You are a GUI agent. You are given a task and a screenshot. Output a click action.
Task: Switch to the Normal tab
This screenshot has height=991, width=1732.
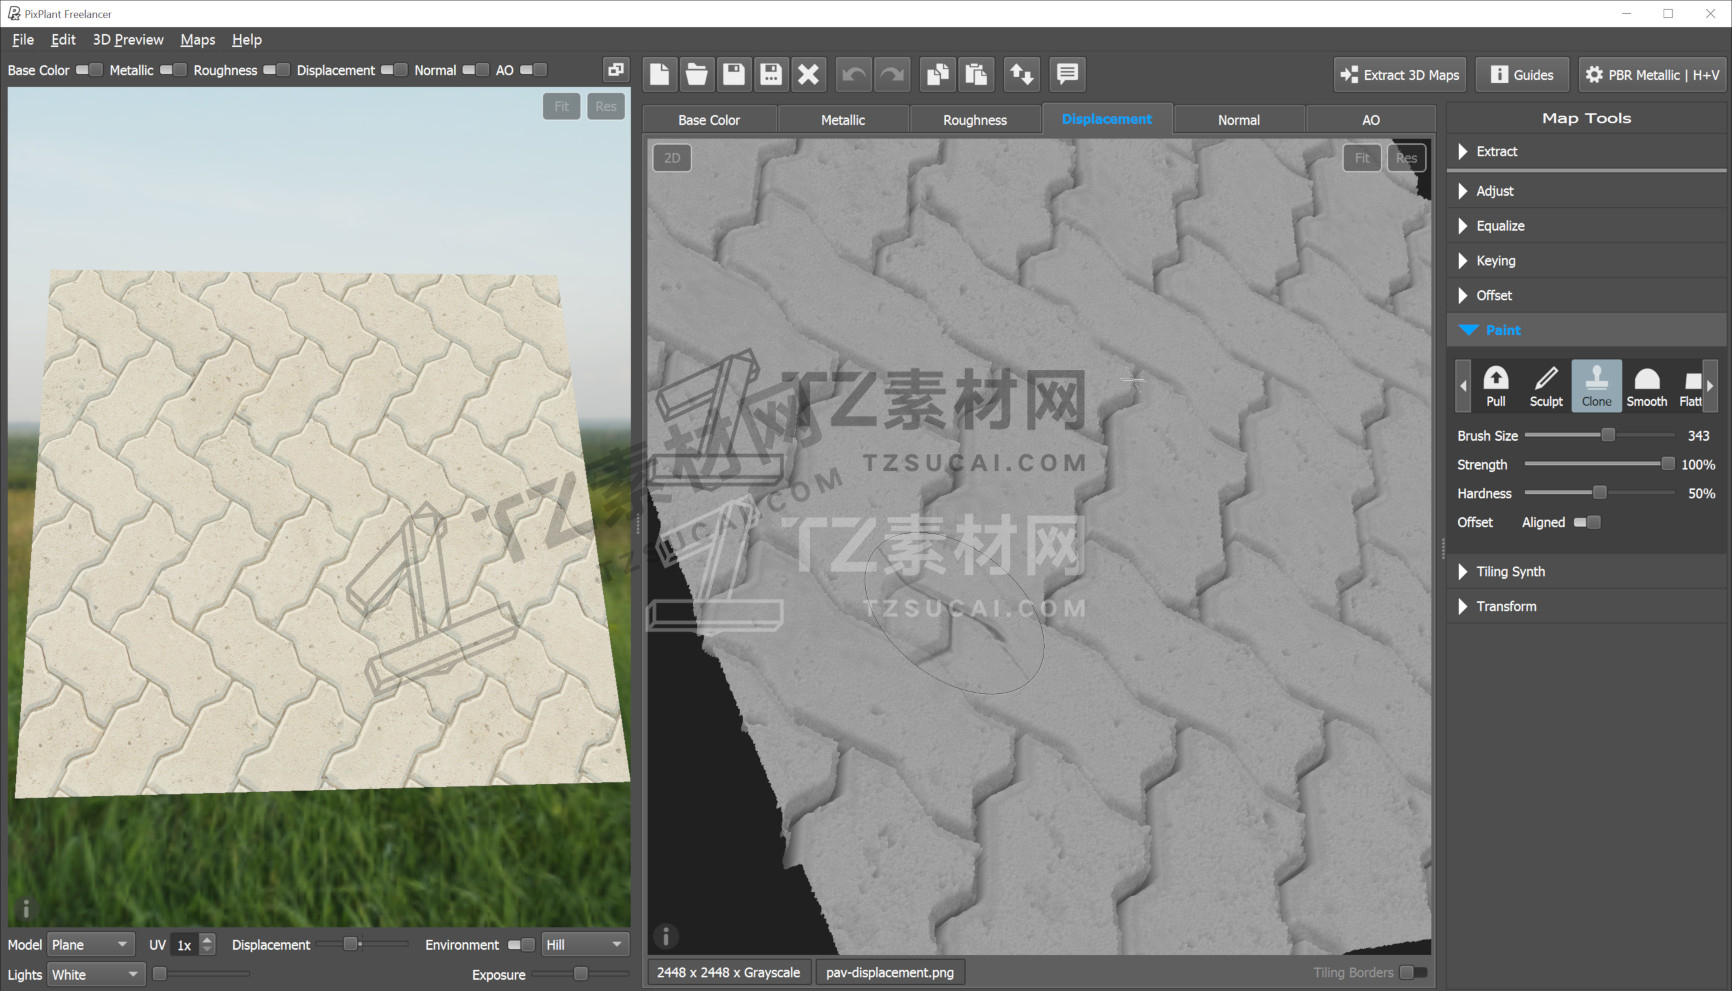tap(1239, 120)
